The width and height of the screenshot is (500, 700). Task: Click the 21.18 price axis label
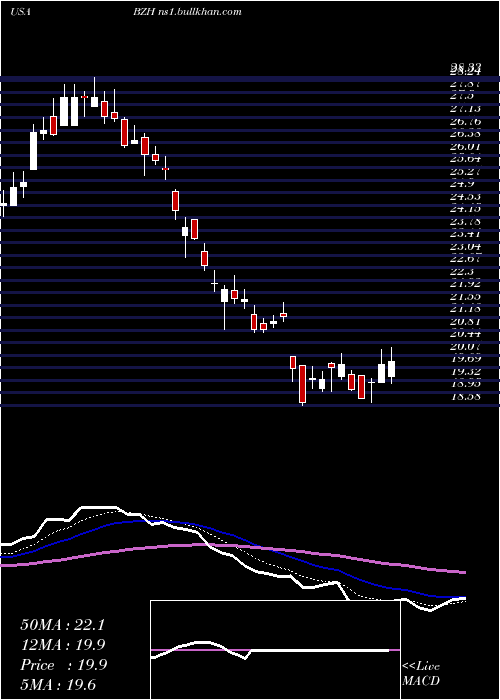point(465,309)
